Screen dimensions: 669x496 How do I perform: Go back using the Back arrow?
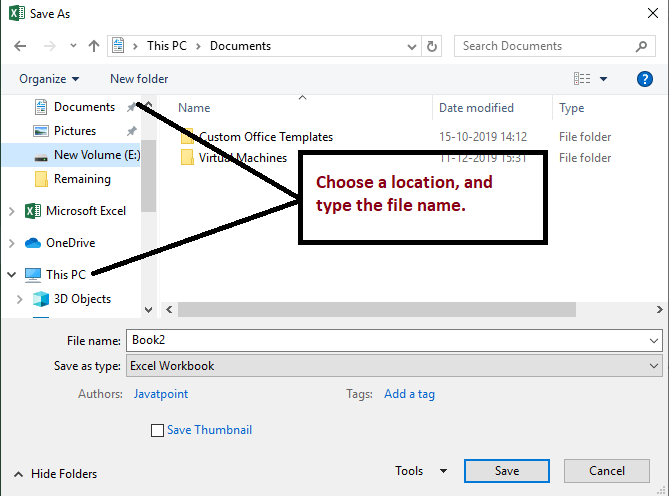point(20,46)
